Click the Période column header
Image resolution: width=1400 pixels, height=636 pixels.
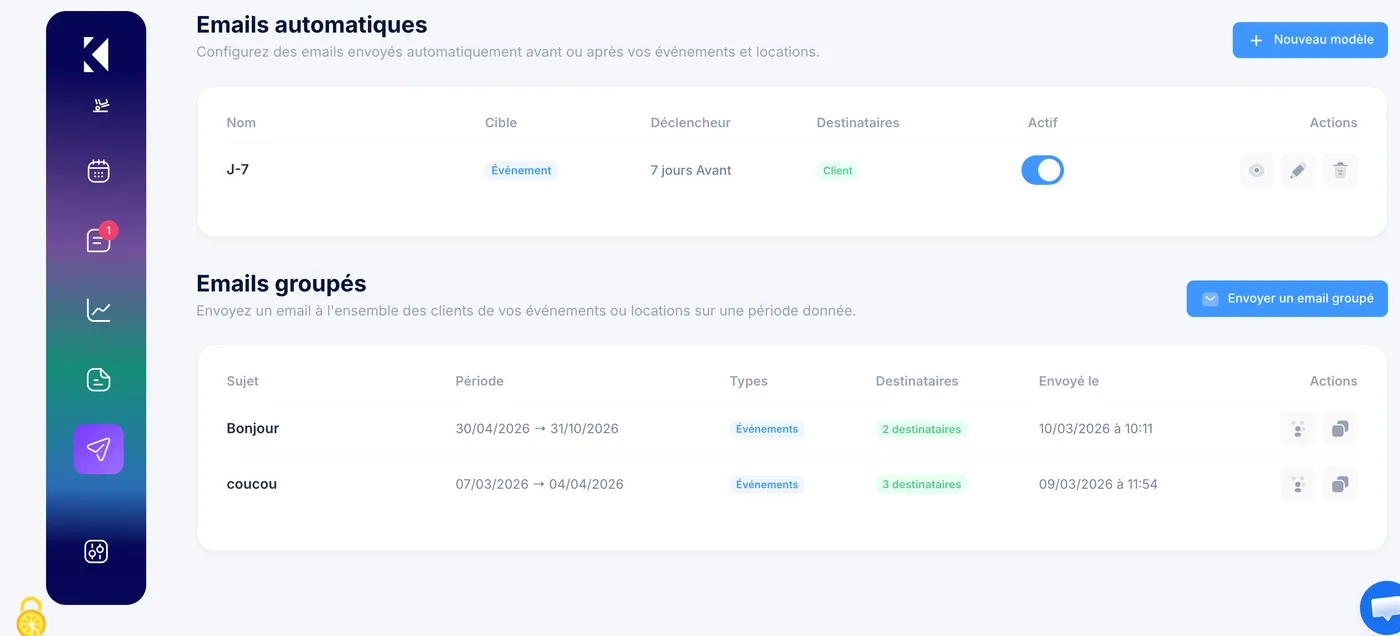coord(479,381)
